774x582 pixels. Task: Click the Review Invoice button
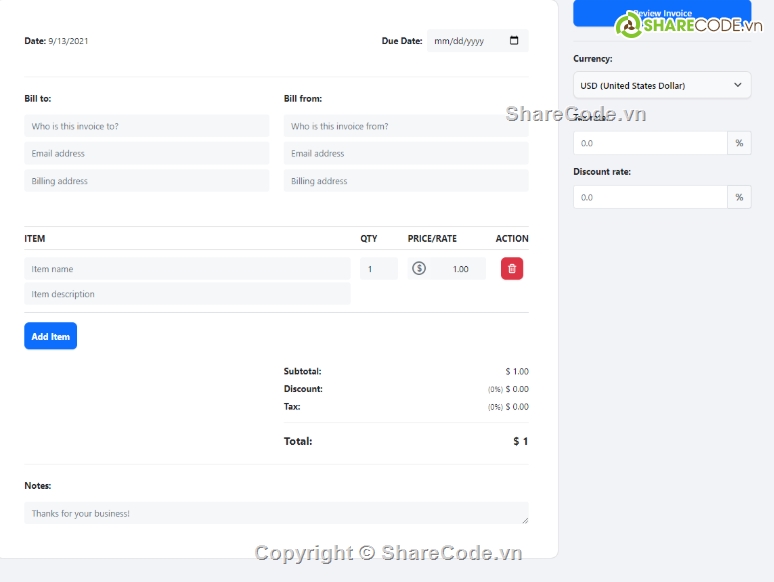point(662,13)
